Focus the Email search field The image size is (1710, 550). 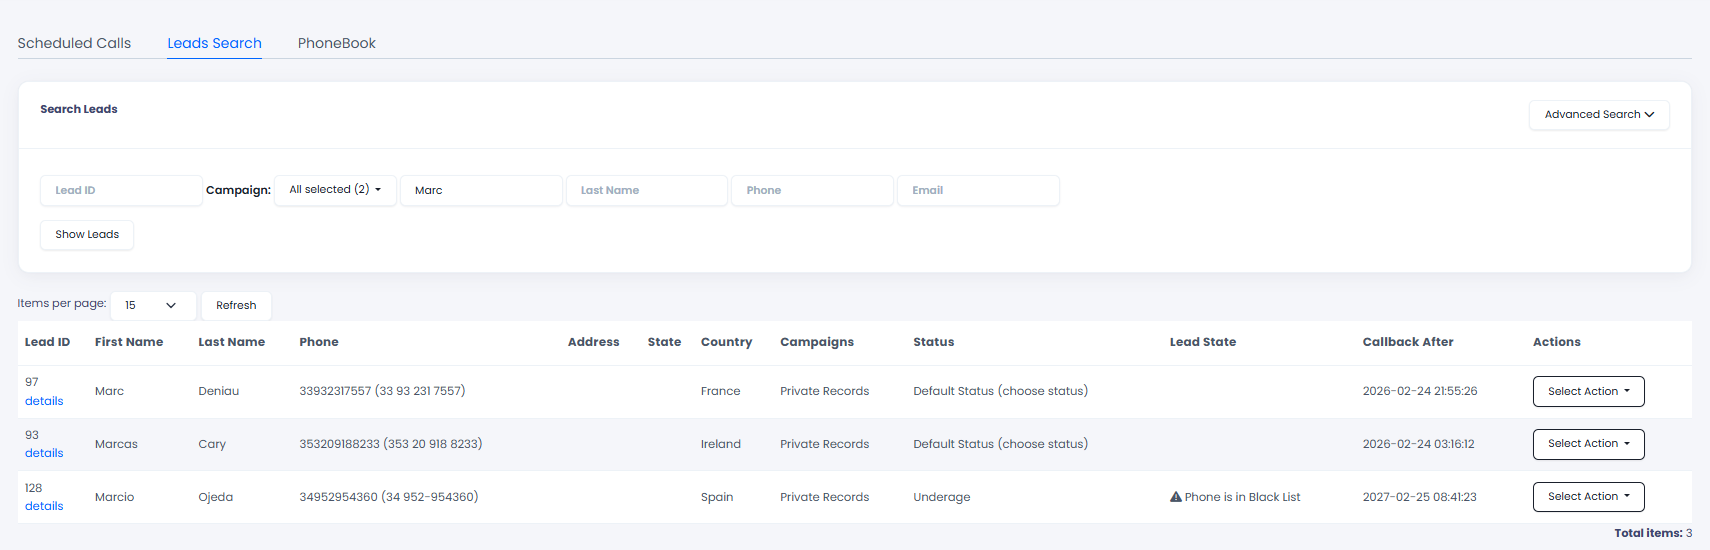click(x=978, y=190)
